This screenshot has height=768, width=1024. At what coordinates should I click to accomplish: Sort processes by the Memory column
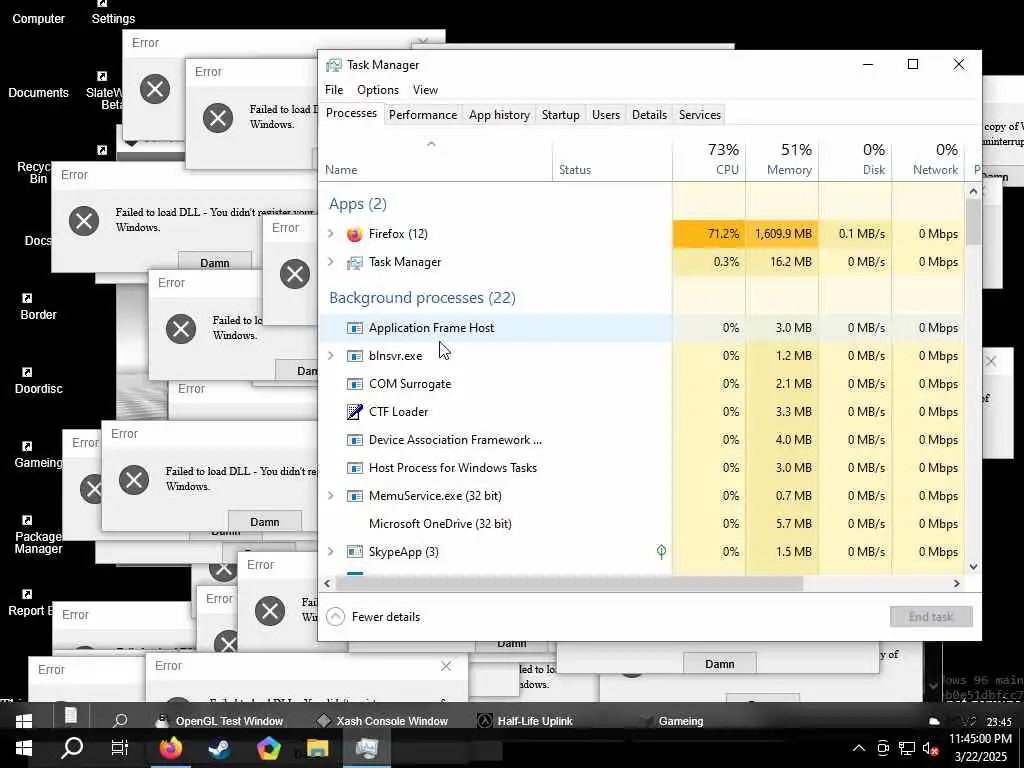[x=782, y=159]
